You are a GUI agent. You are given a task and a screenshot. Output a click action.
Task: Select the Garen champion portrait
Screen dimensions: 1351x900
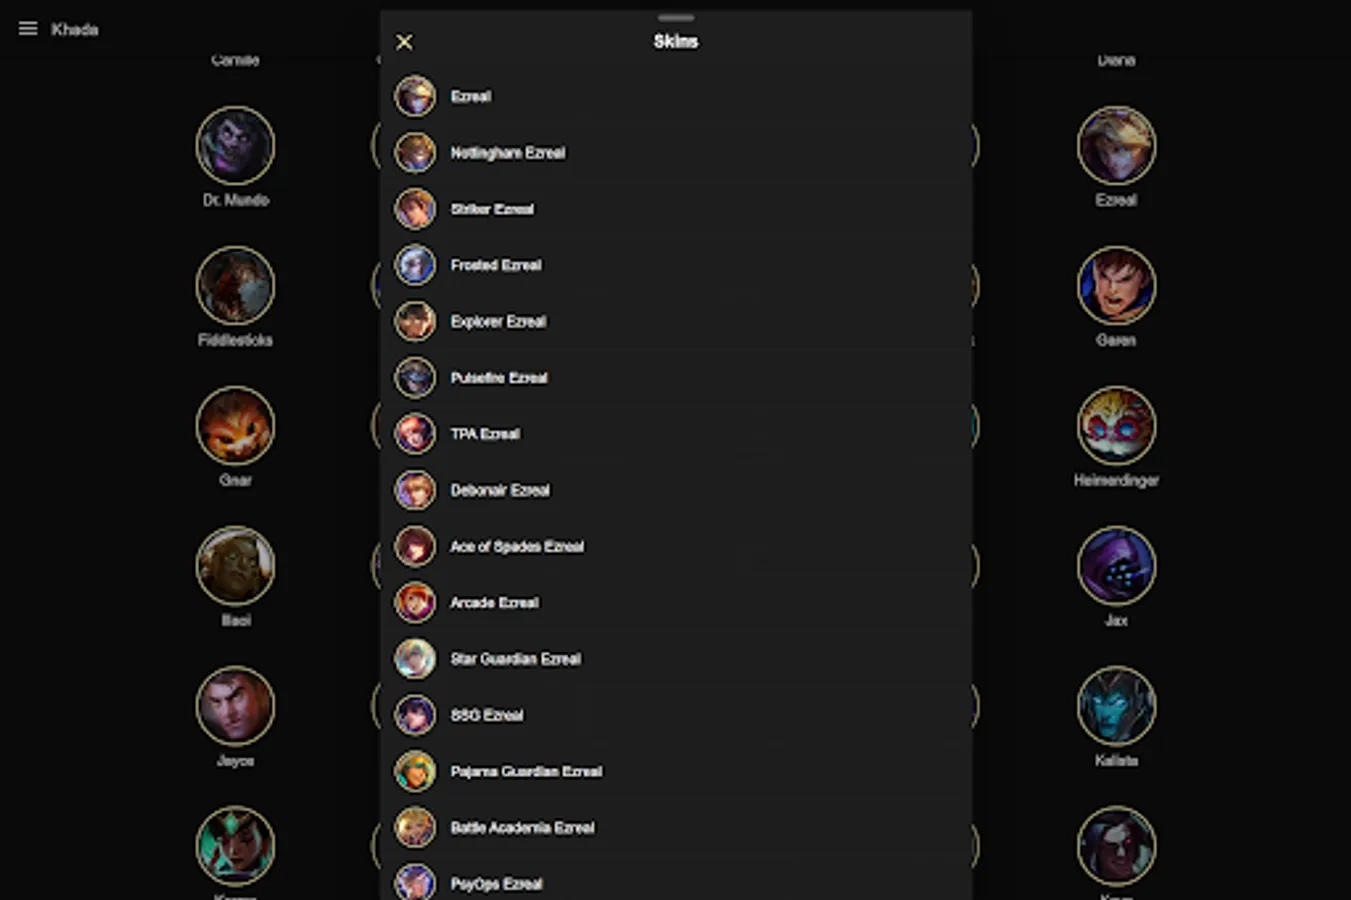pyautogui.click(x=1116, y=286)
